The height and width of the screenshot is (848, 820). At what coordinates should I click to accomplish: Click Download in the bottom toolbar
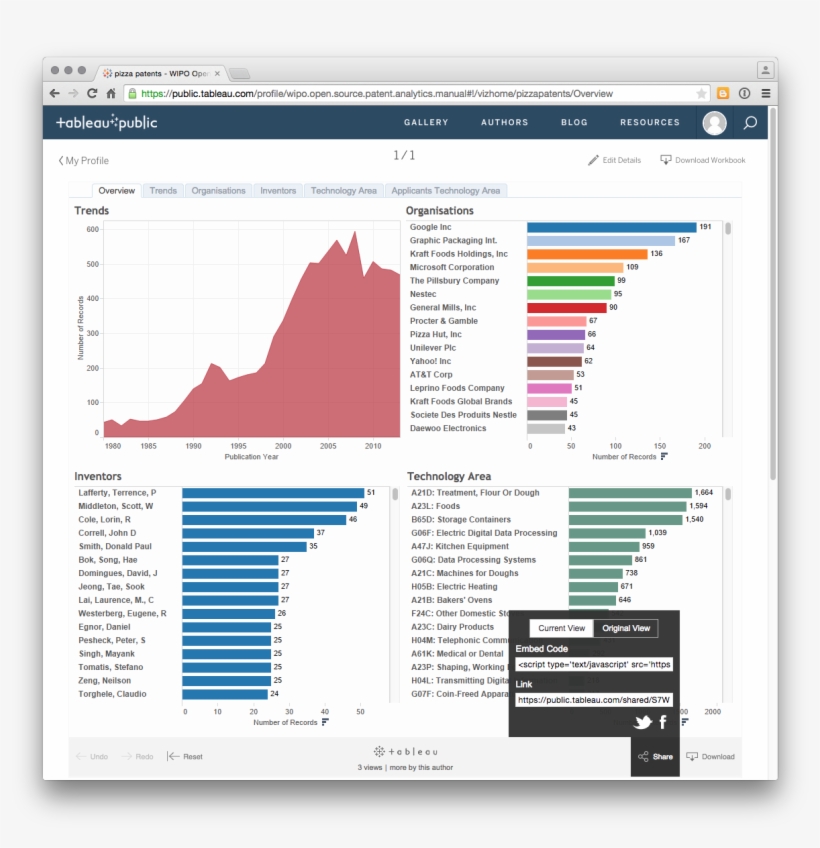(x=710, y=757)
